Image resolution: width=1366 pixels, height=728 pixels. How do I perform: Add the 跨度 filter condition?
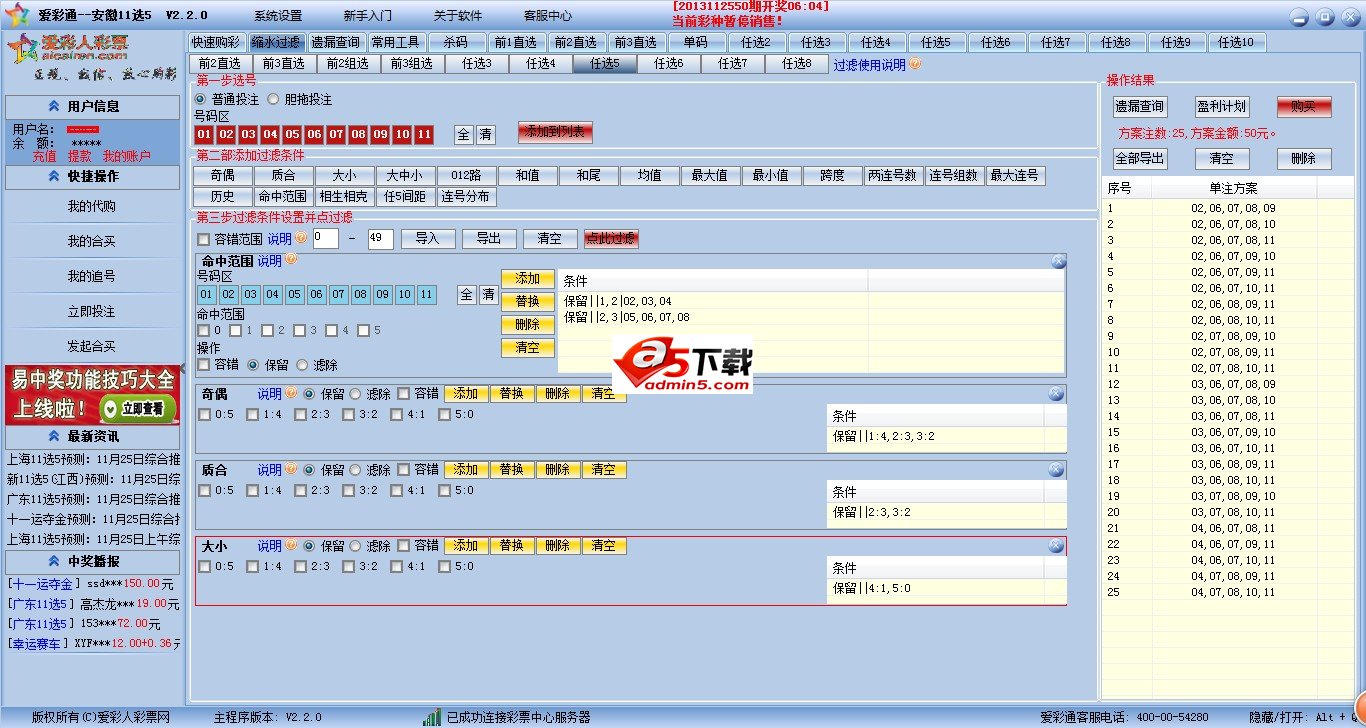tap(832, 176)
